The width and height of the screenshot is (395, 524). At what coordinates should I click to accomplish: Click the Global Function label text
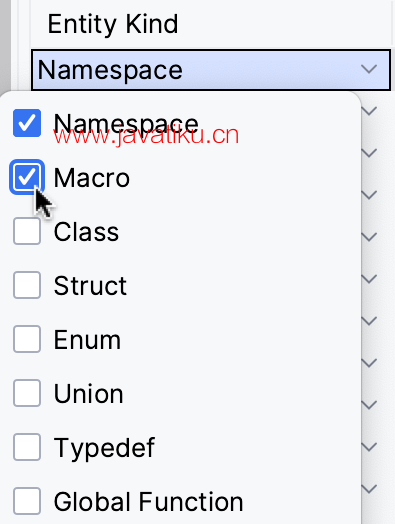click(x=148, y=502)
